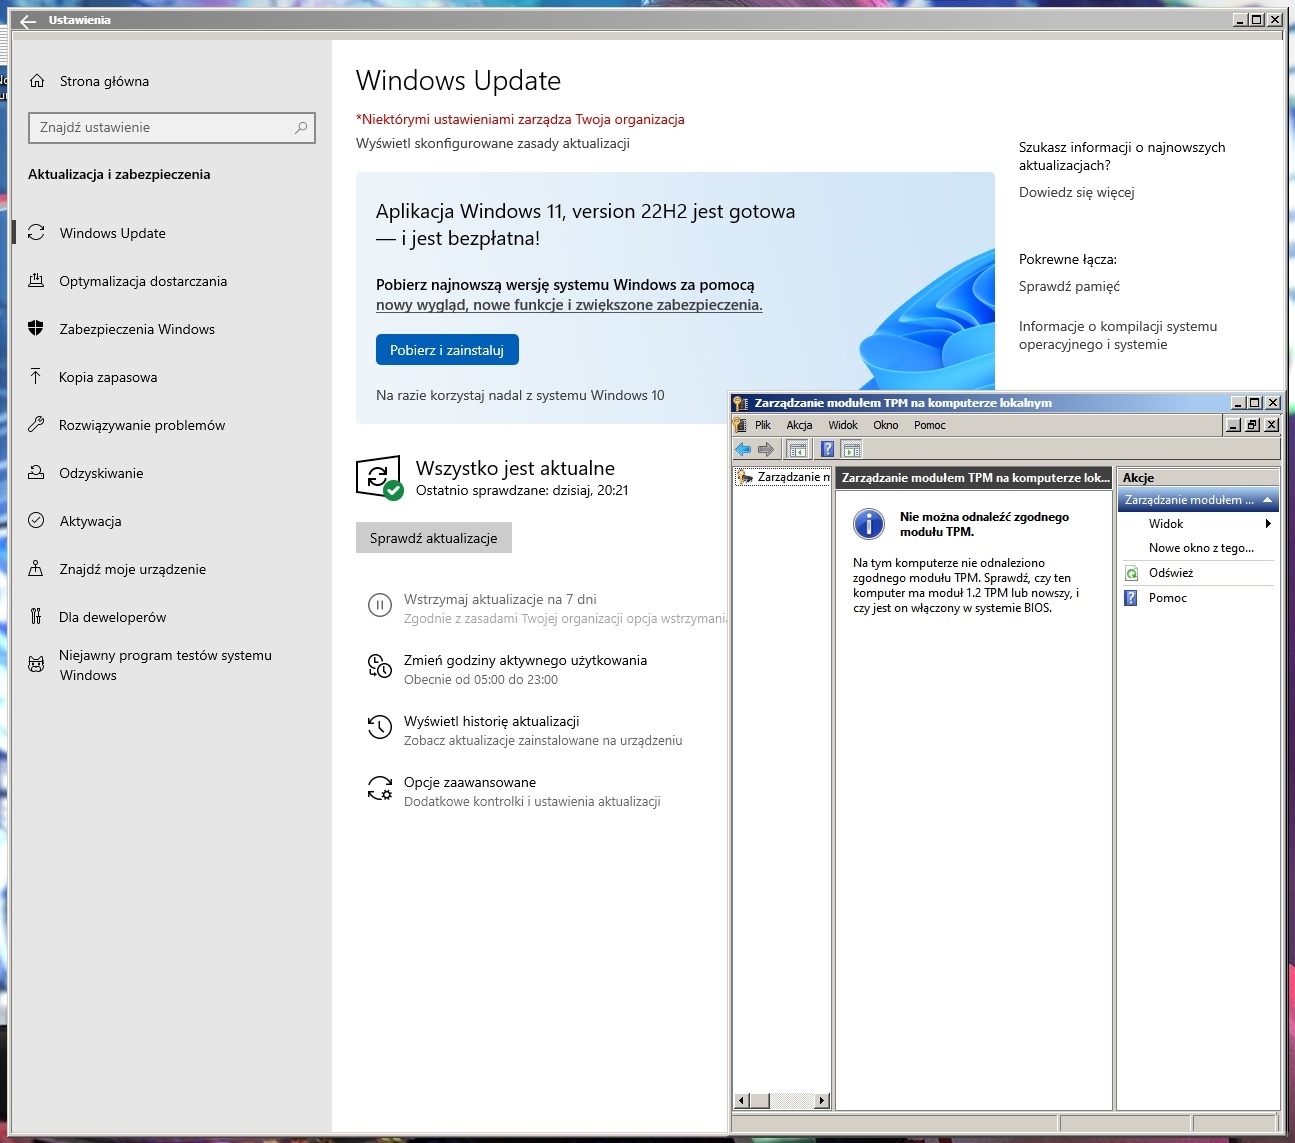The width and height of the screenshot is (1295, 1143).
Task: Click history icon for Wyświetl historię aktualizacji
Action: [x=379, y=727]
